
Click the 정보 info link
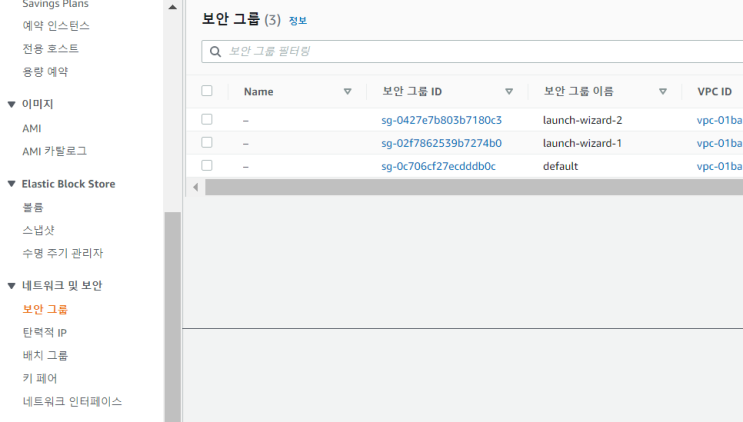(298, 21)
